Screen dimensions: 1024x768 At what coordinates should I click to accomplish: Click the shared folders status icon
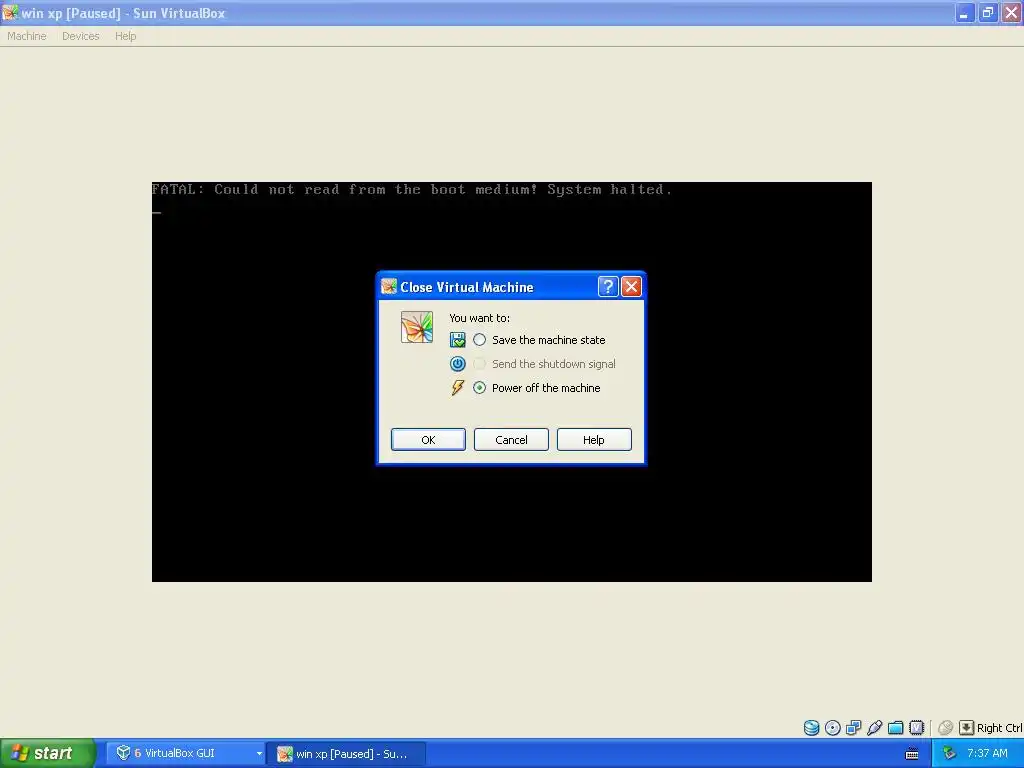point(895,728)
